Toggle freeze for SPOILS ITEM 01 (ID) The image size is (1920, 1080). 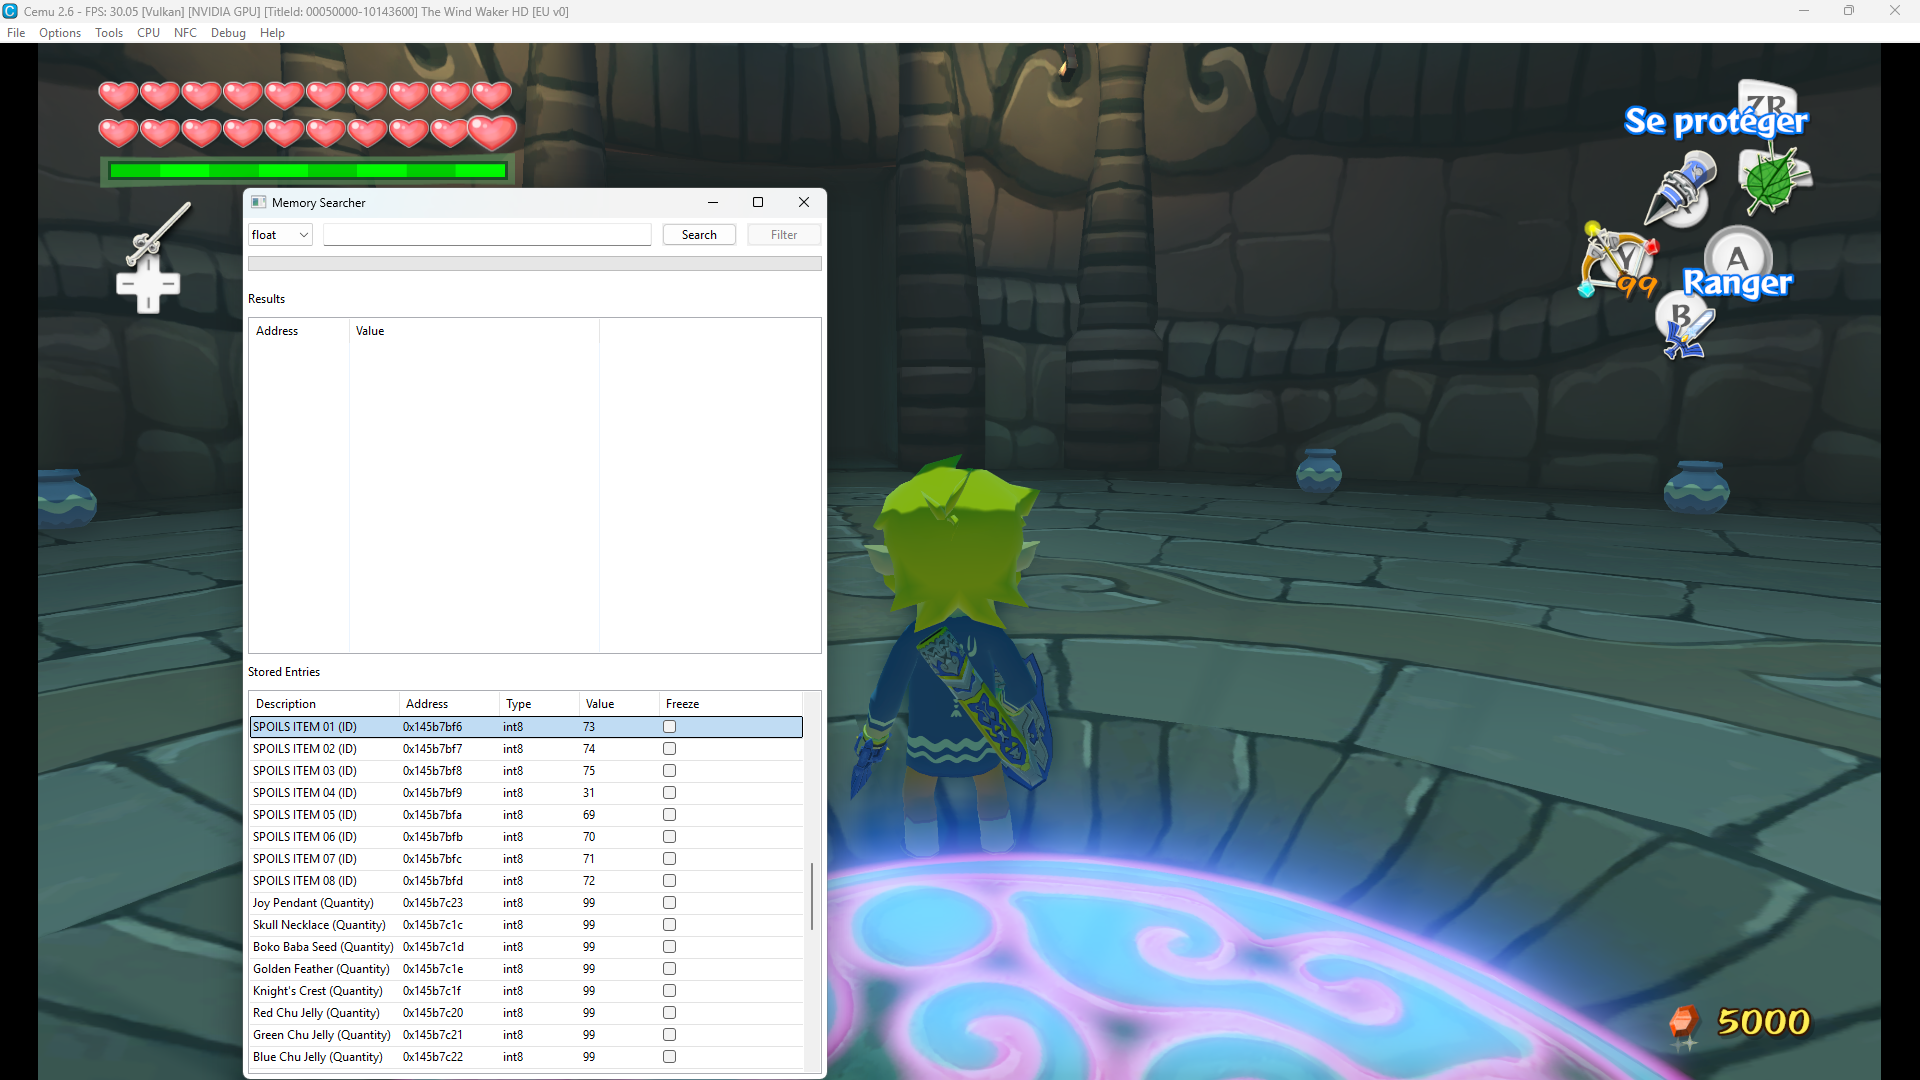669,727
